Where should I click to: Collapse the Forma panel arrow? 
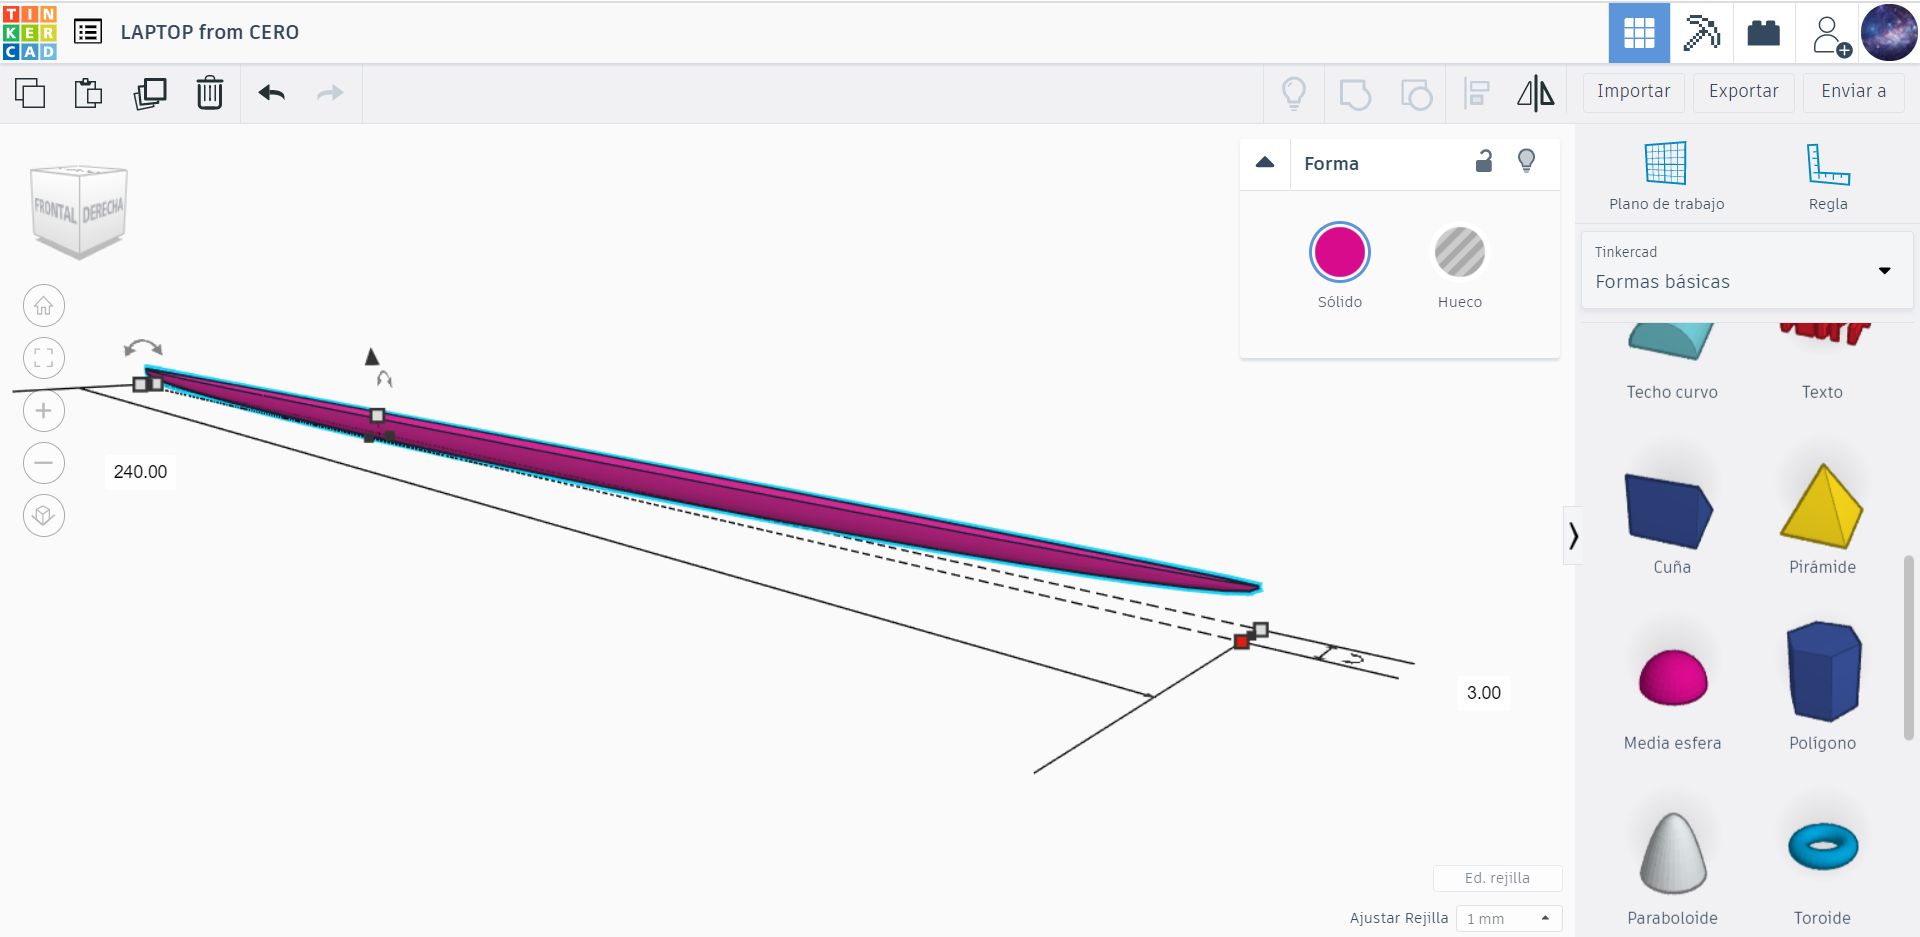point(1265,162)
